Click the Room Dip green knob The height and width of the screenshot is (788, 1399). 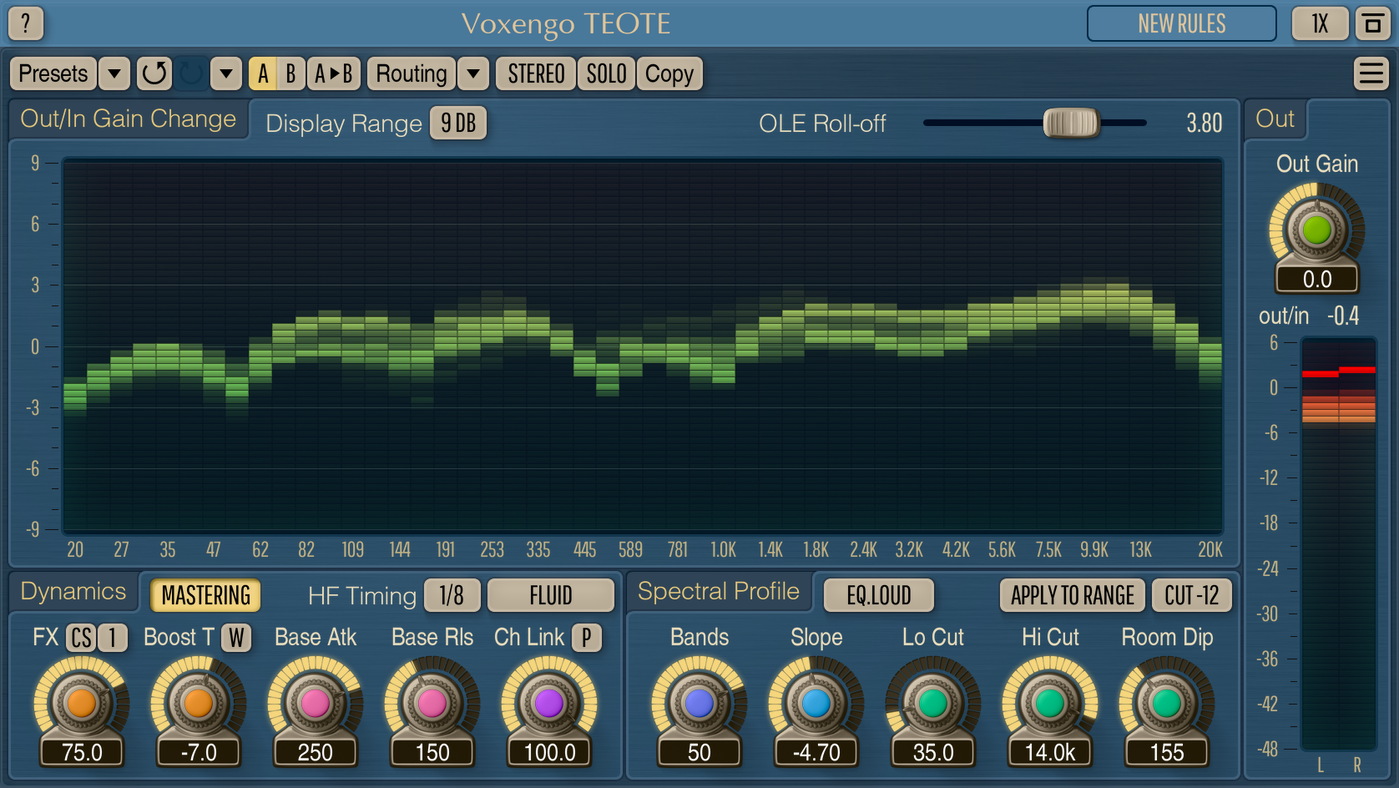click(x=1167, y=703)
